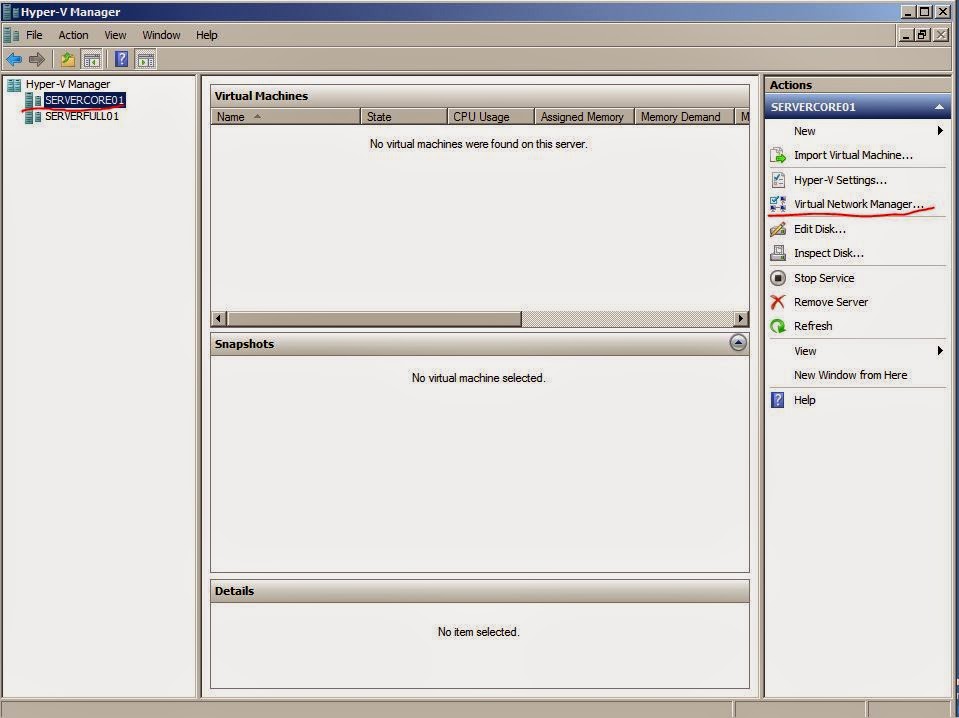
Task: Restore the inner MMC child window
Action: 922,35
